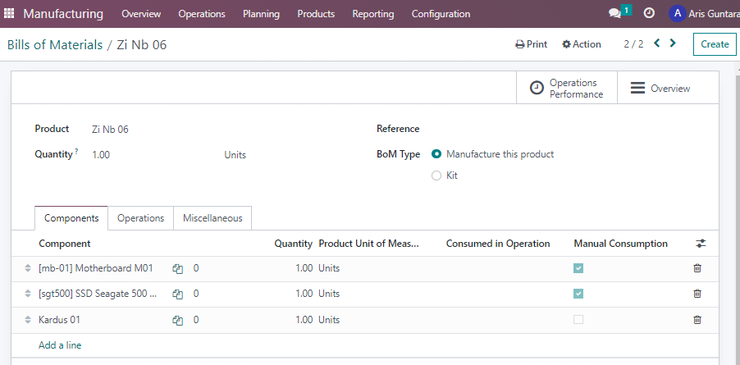Click Add a line link
Viewport: 740px width, 365px height.
click(60, 345)
